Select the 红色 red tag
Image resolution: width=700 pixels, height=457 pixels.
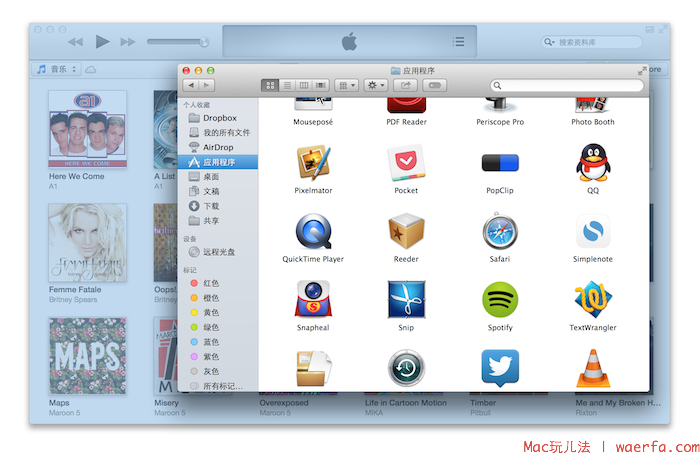click(x=218, y=283)
